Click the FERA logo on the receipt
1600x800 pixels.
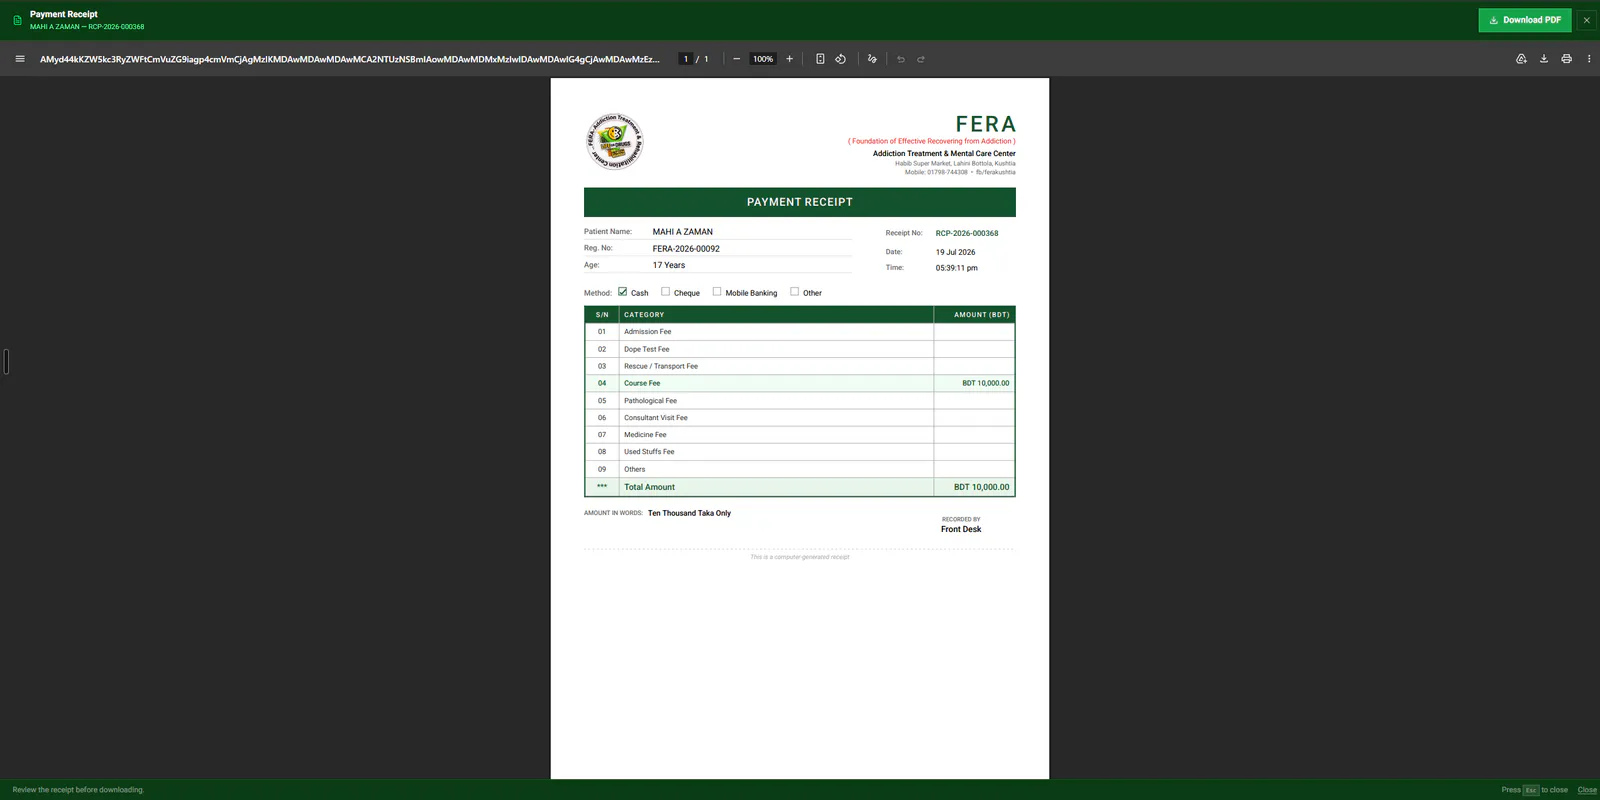click(614, 141)
